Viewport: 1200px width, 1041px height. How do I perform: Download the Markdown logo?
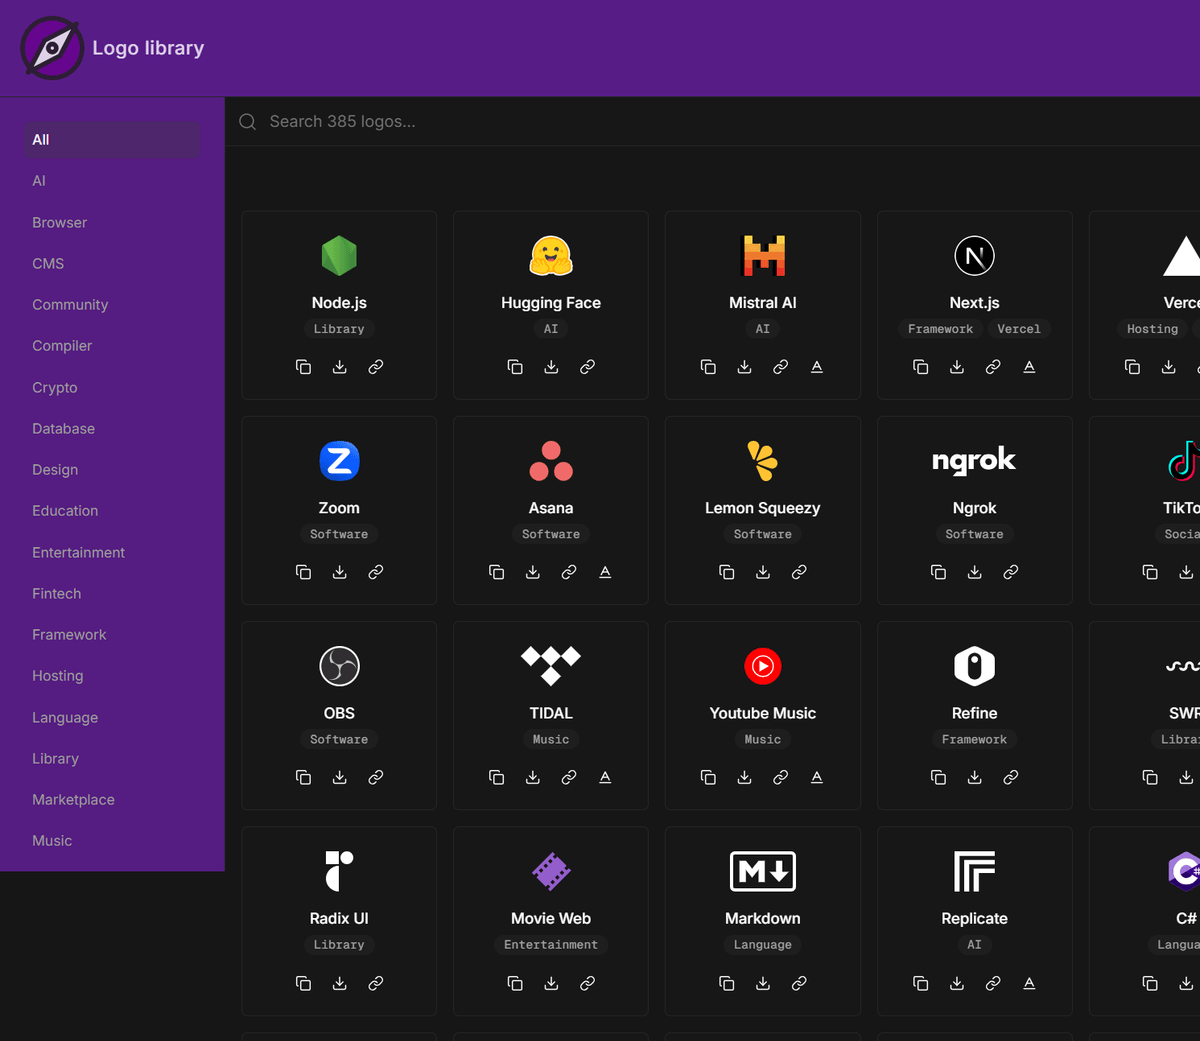[x=763, y=983]
